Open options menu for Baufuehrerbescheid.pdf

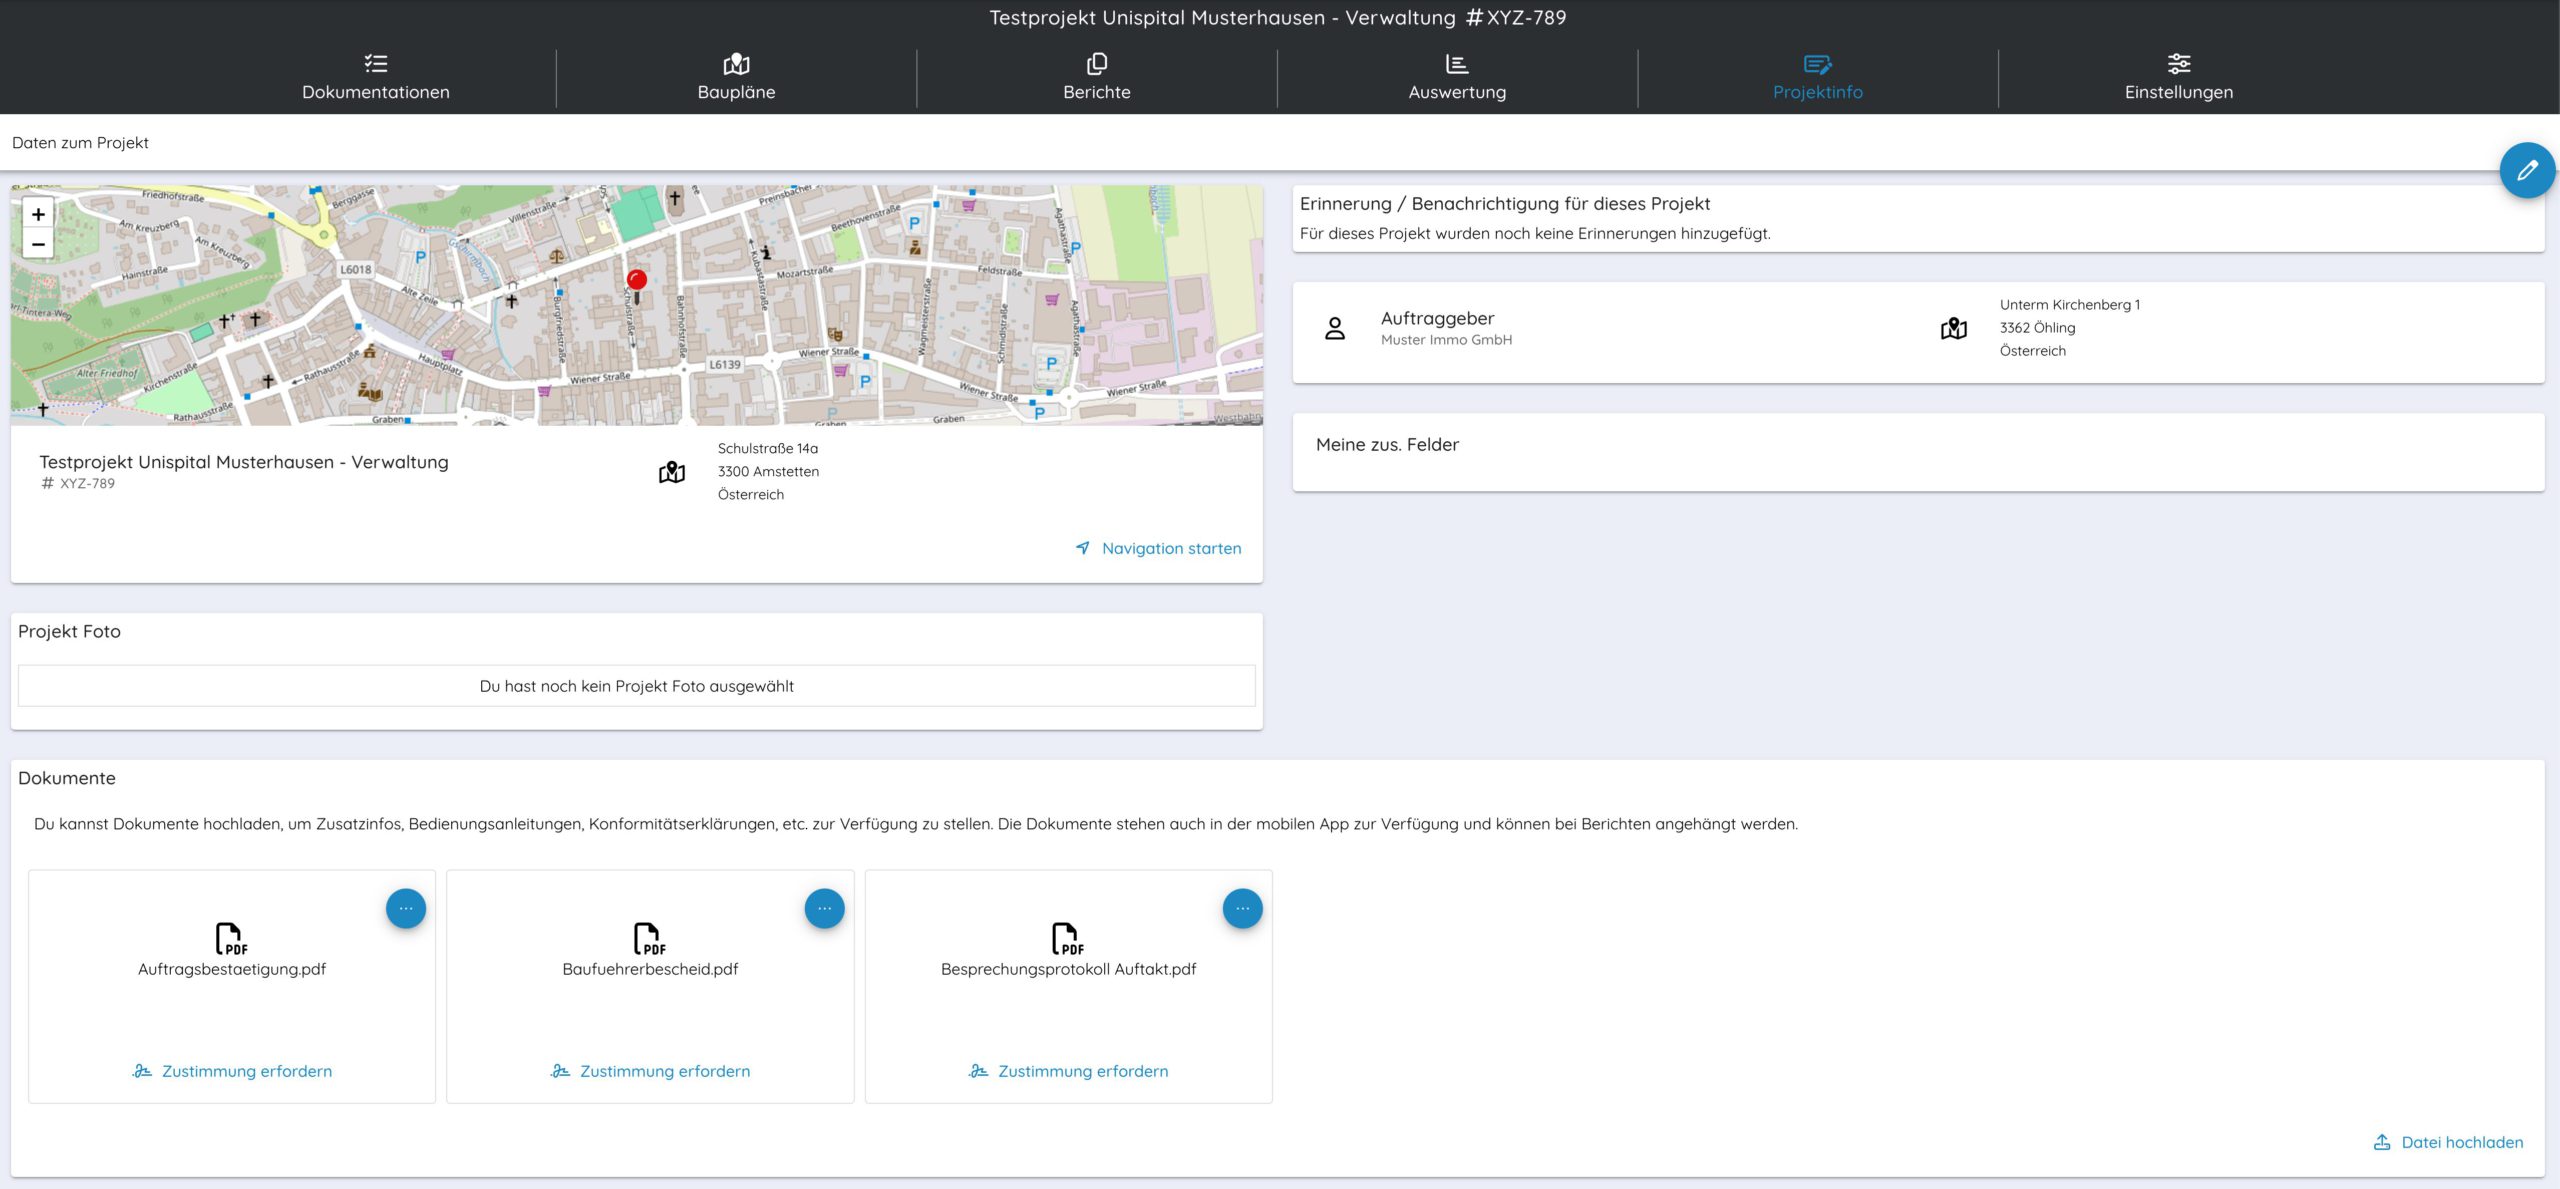pyautogui.click(x=824, y=908)
